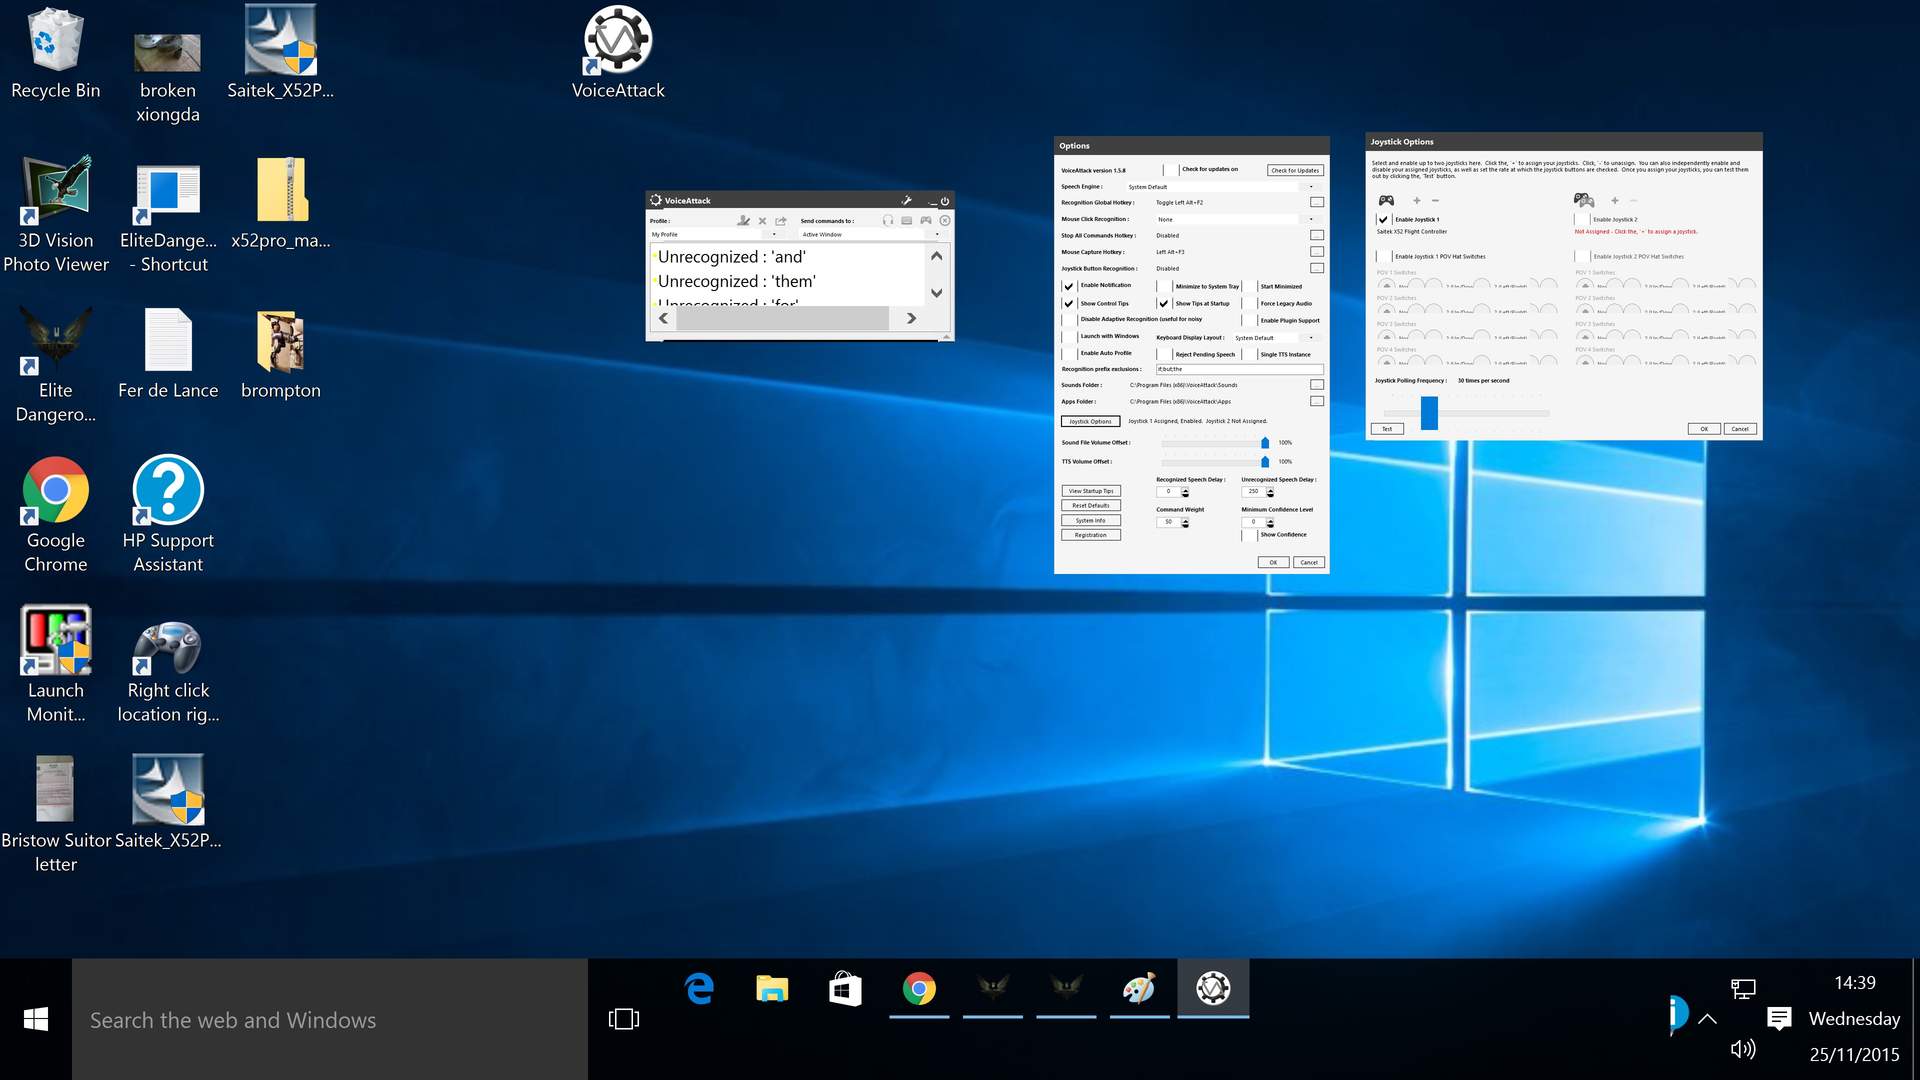This screenshot has width=1920, height=1080.
Task: Click the Reset Defaults button
Action: (1091, 506)
